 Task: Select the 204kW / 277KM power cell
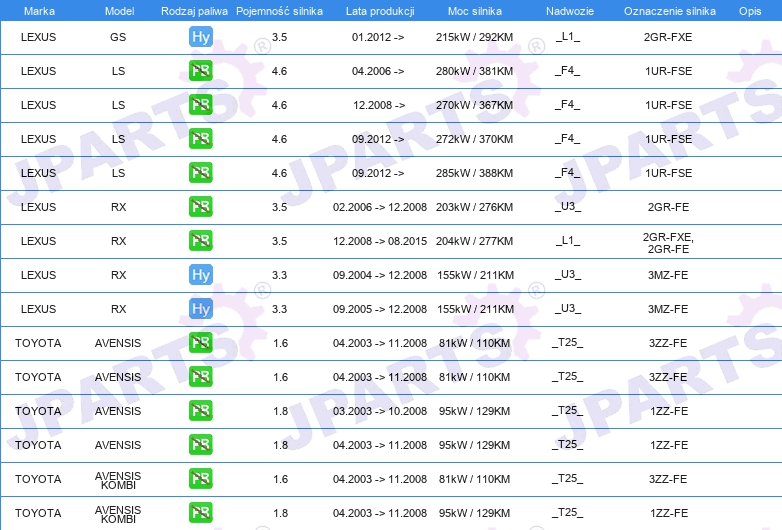coord(474,241)
